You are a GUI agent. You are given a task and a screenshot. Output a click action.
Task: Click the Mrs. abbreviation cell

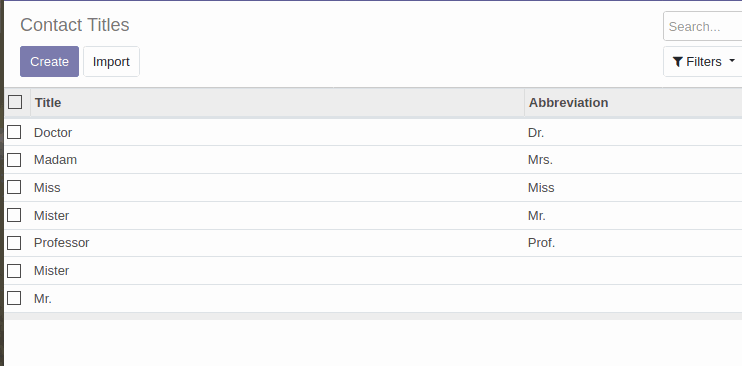tap(540, 160)
